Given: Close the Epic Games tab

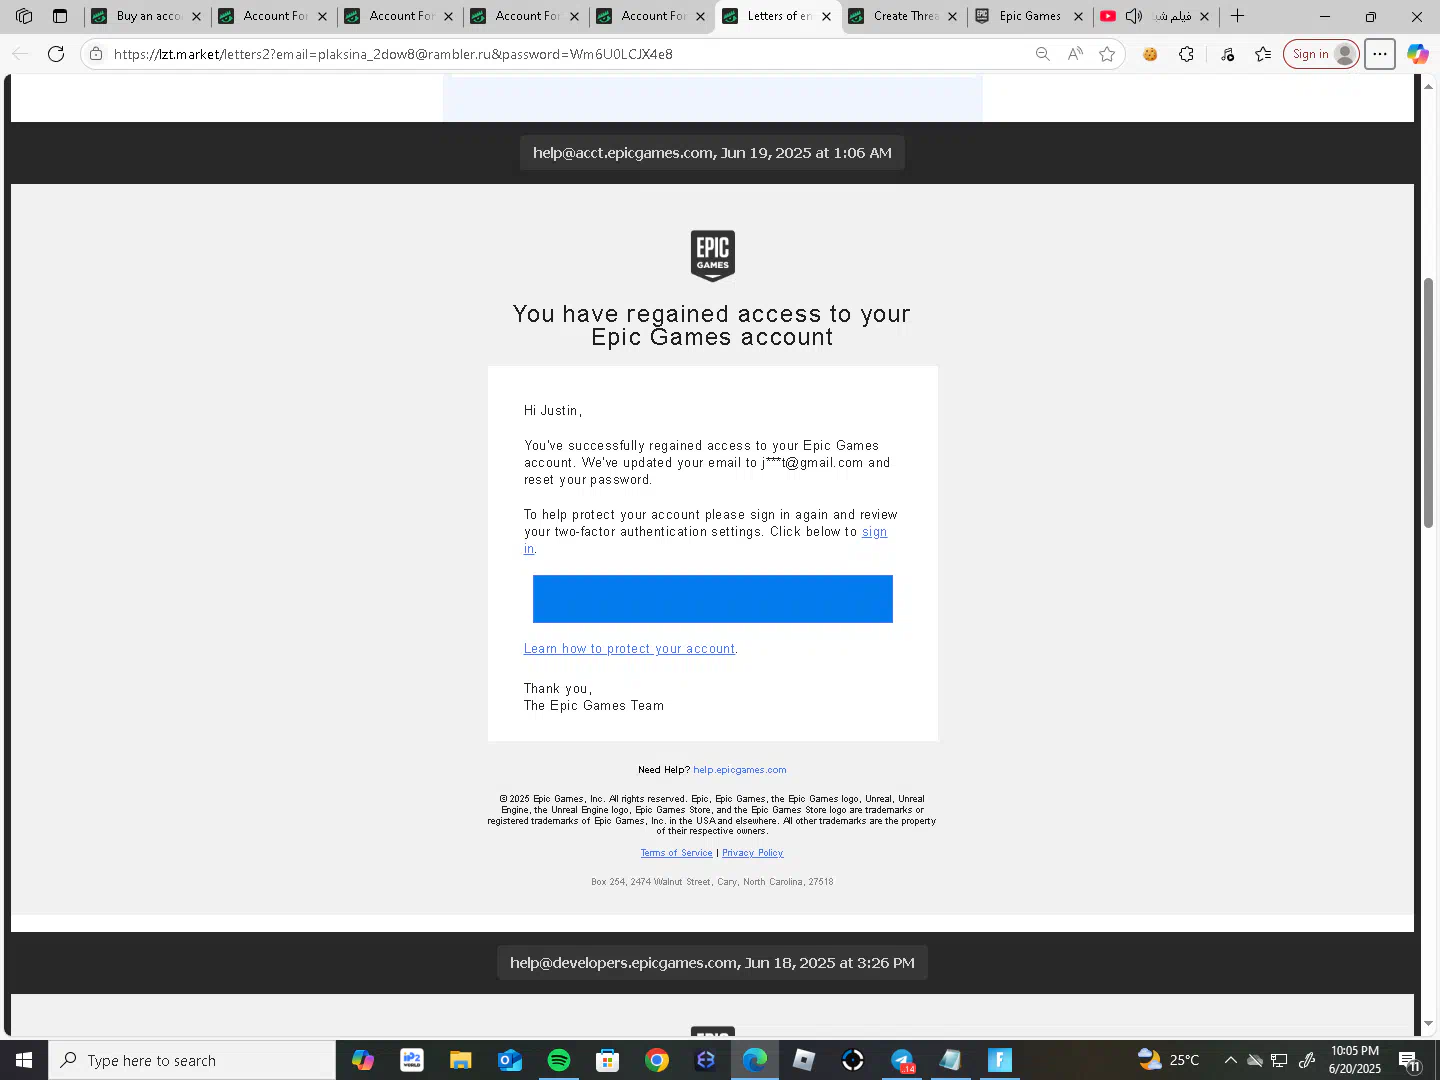Looking at the screenshot, I should pyautogui.click(x=1078, y=16).
